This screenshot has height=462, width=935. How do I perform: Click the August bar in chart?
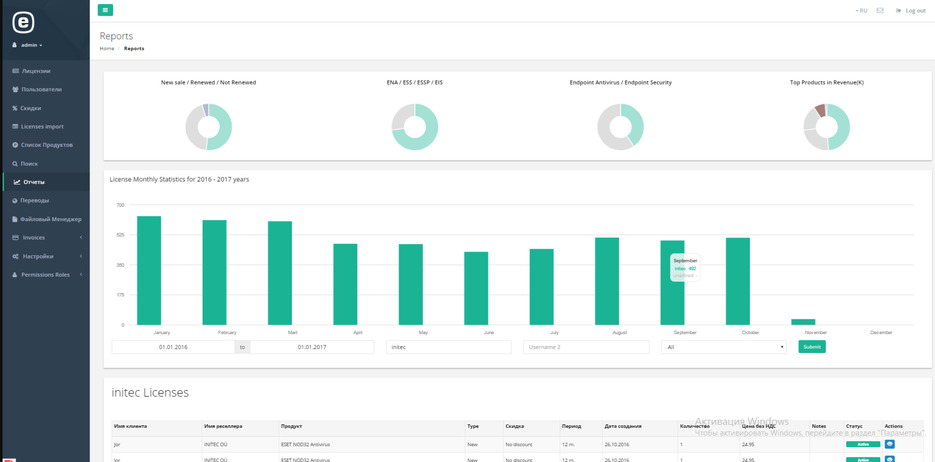[x=607, y=281]
